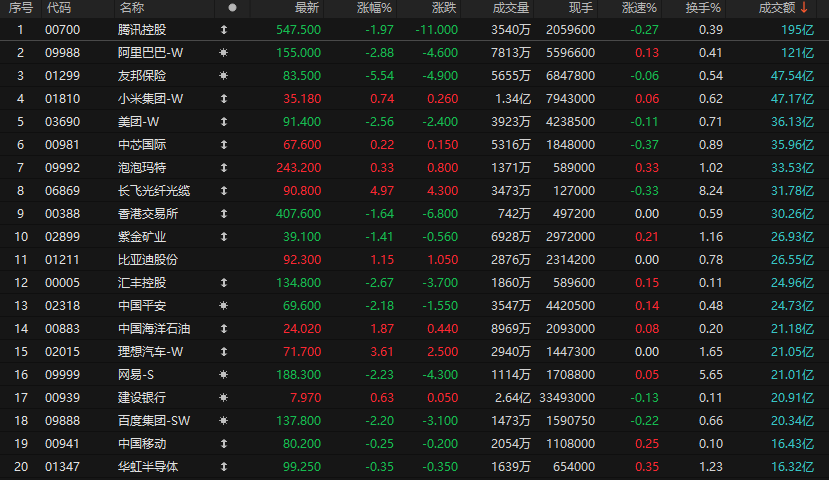Sort by 名称 column header

[x=132, y=8]
